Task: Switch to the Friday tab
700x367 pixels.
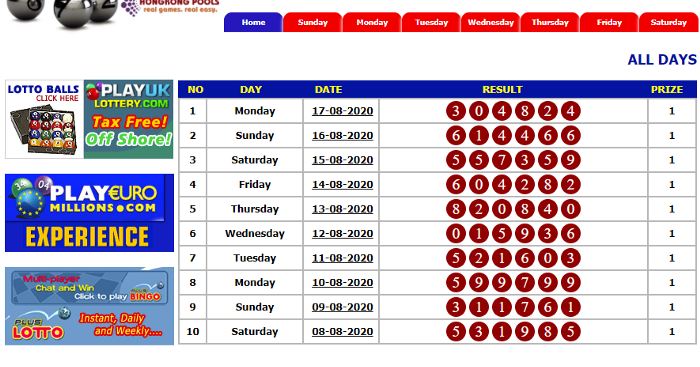Action: 609,22
